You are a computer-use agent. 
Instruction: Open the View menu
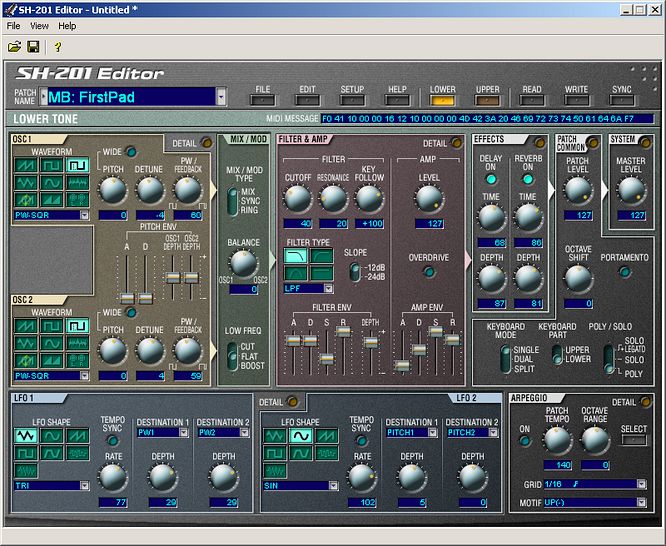39,26
